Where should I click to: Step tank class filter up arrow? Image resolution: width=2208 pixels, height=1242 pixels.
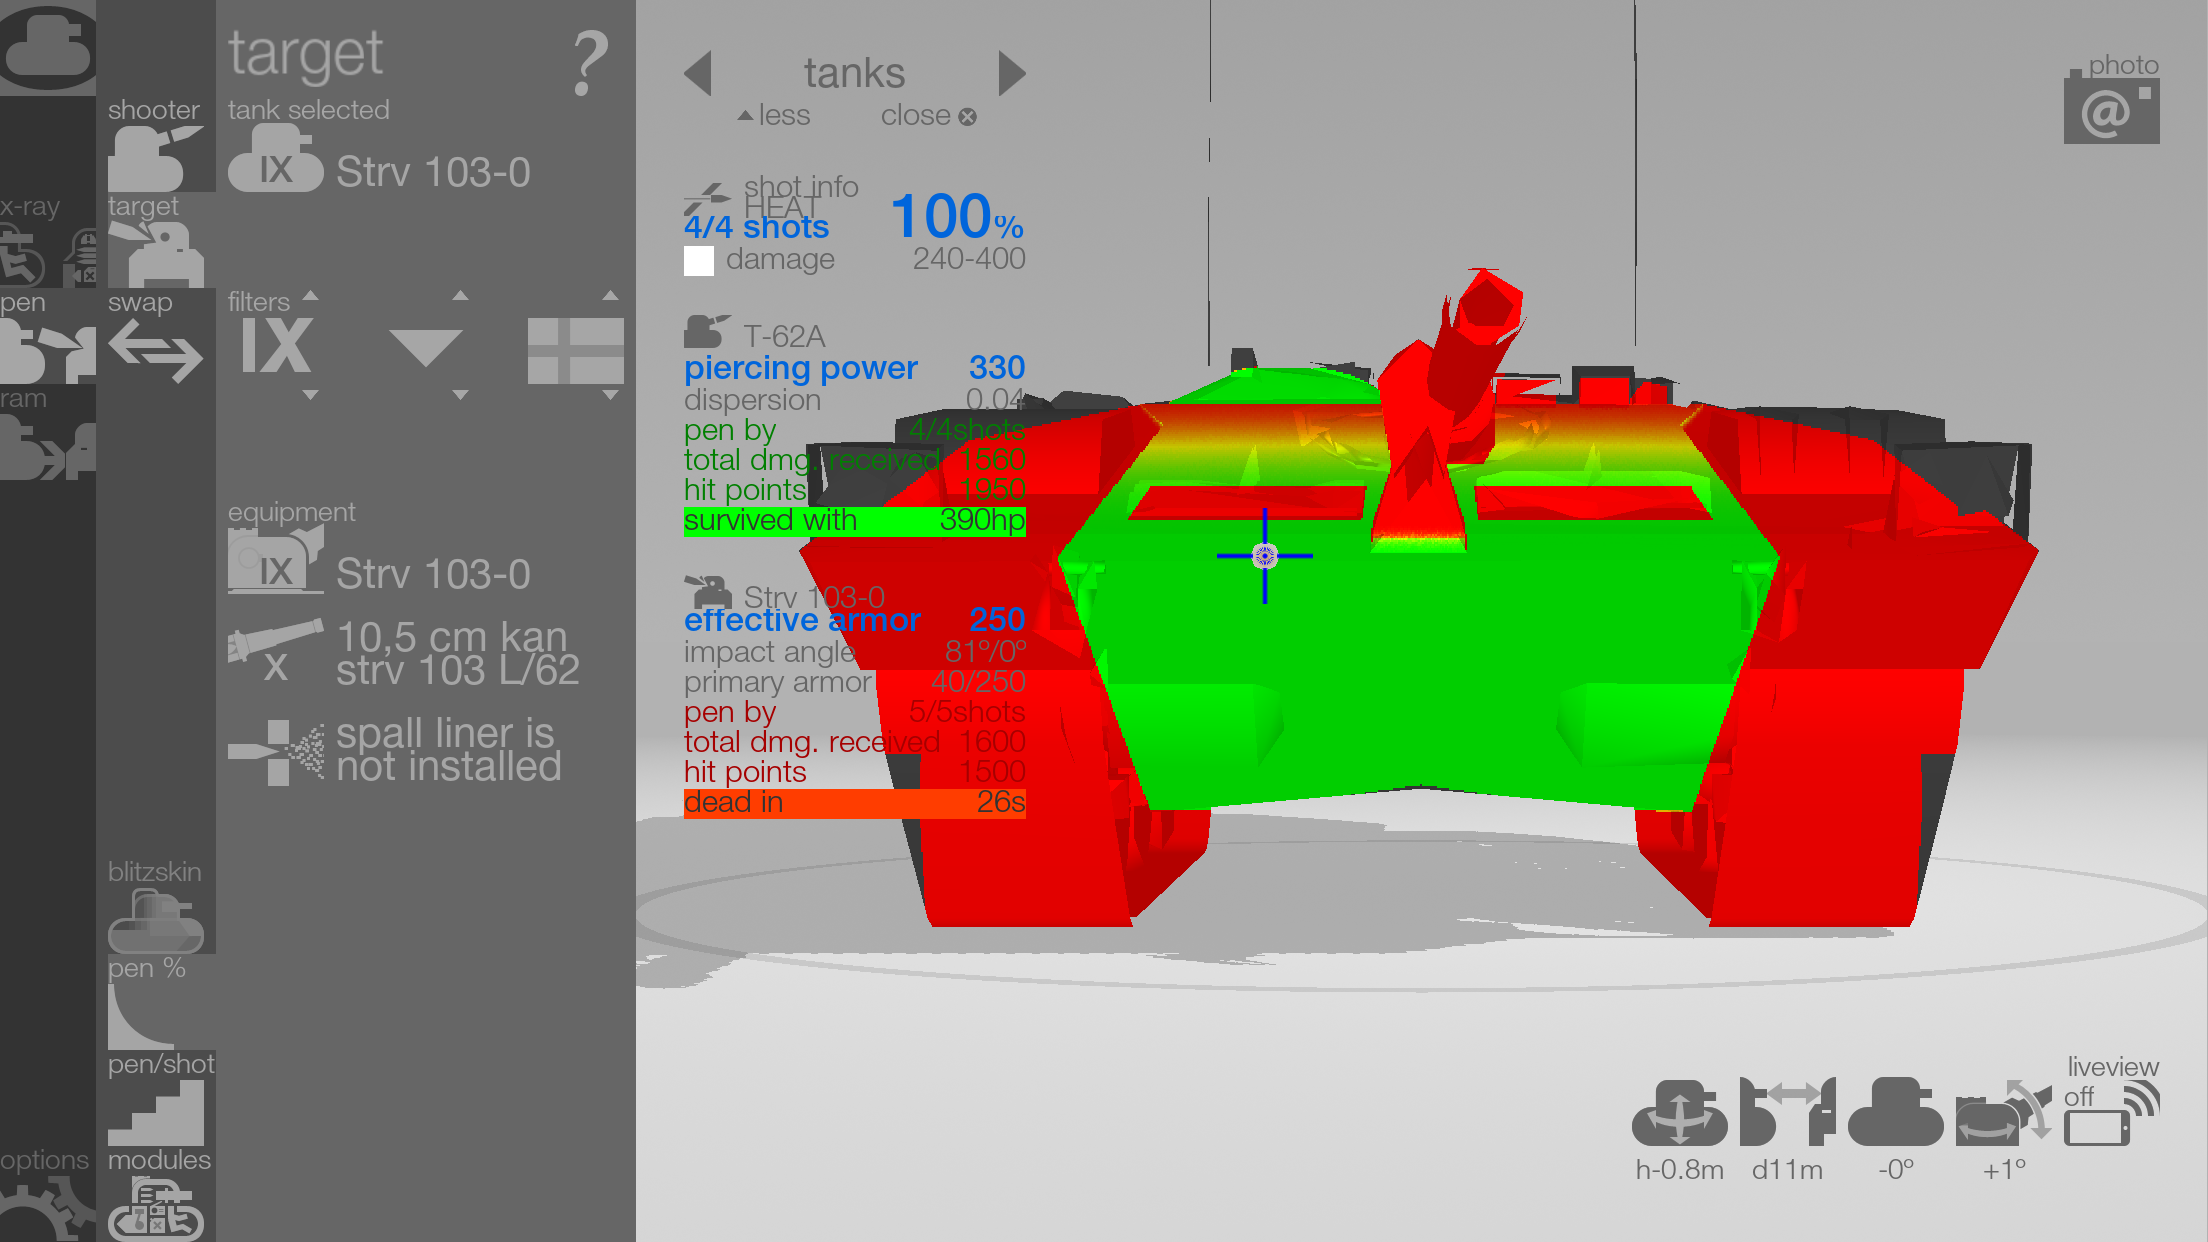tap(460, 296)
